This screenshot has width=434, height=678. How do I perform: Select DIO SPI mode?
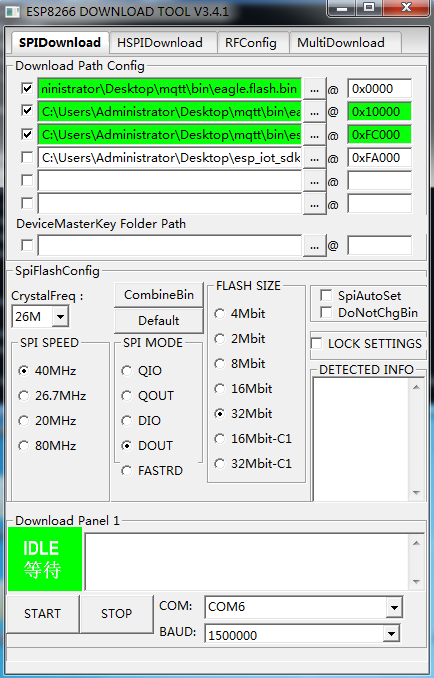141,421
